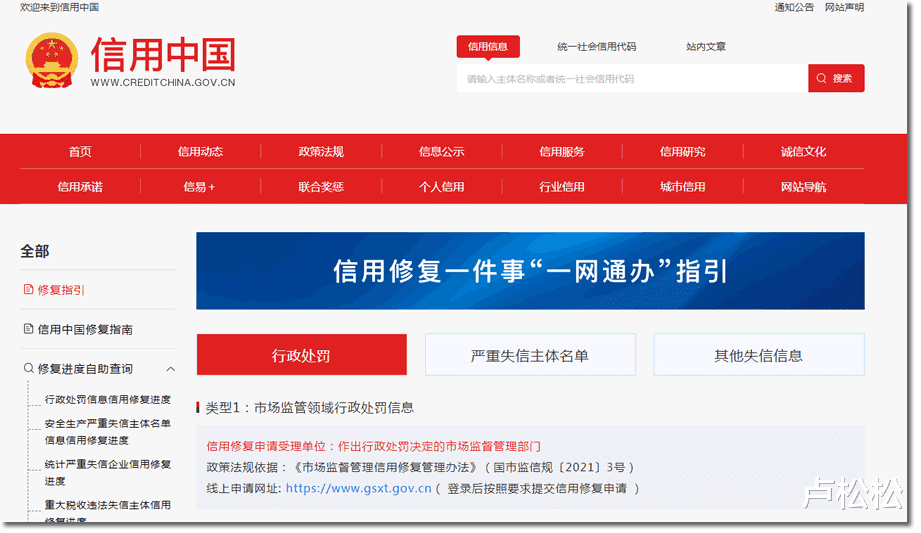The height and width of the screenshot is (533, 921).
Task: Open 通知公告 link at top
Action: click(x=794, y=8)
